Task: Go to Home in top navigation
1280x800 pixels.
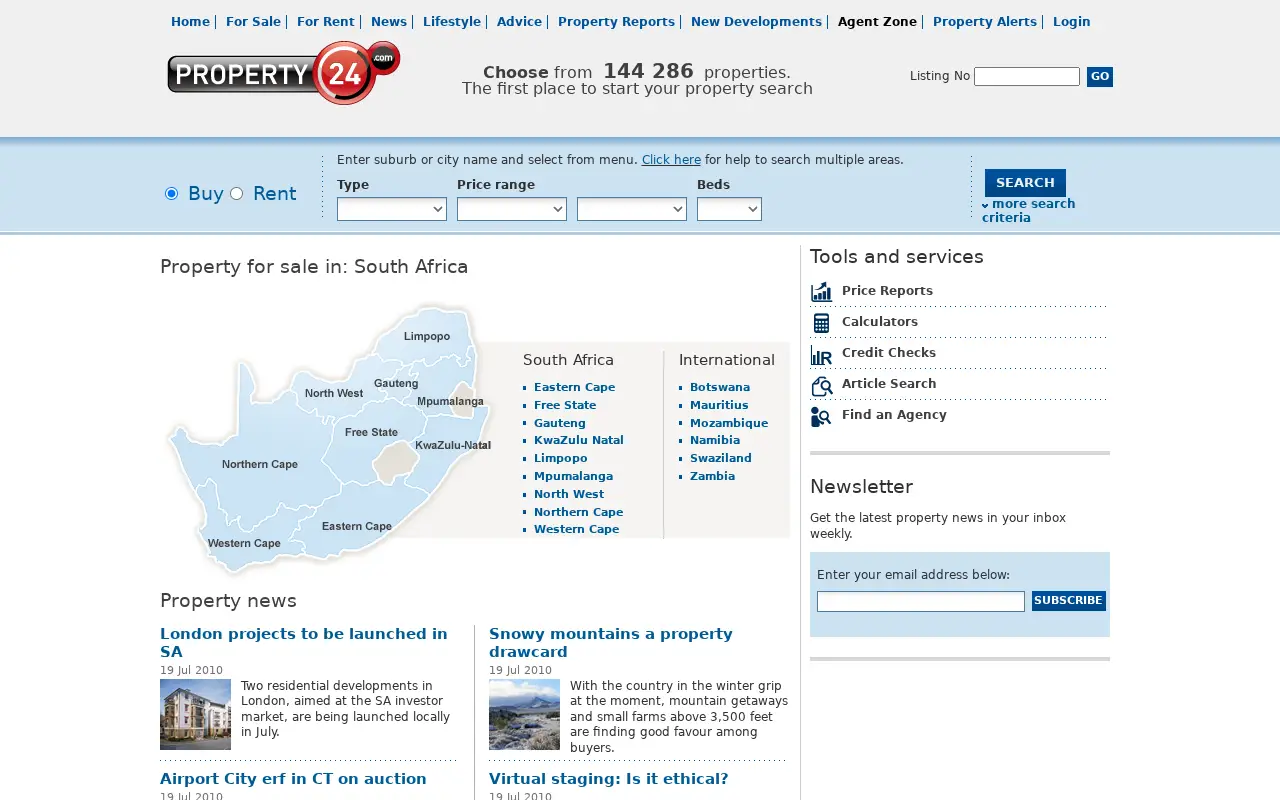Action: pos(190,21)
